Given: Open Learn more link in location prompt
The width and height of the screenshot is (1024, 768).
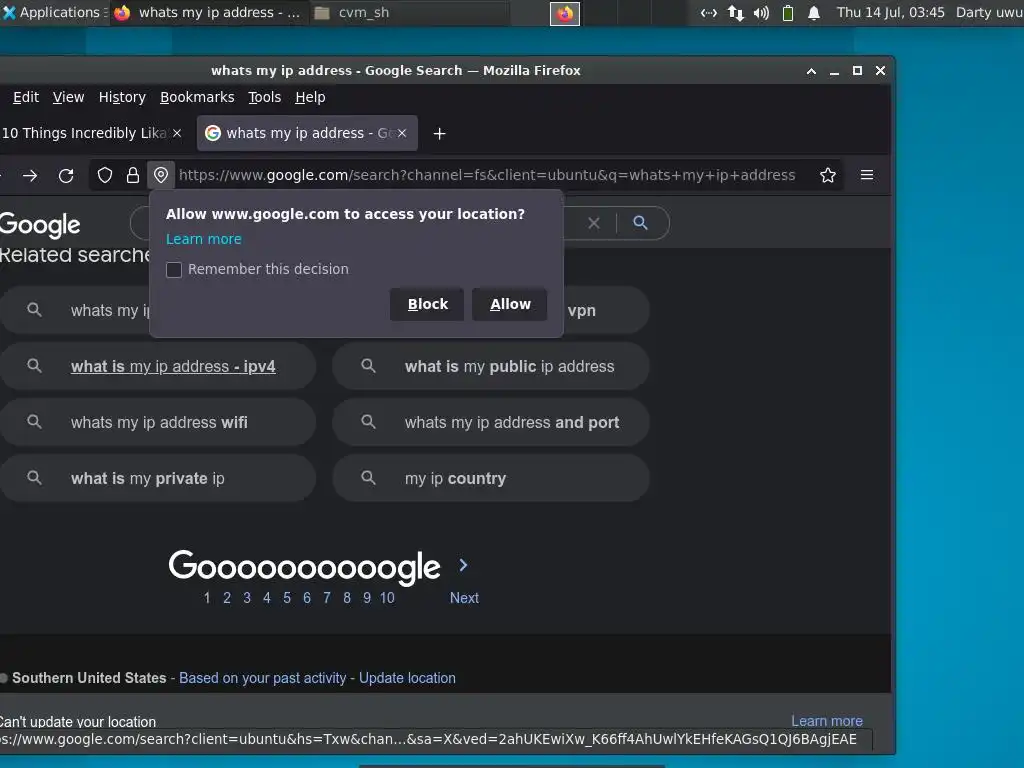Looking at the screenshot, I should coord(204,239).
